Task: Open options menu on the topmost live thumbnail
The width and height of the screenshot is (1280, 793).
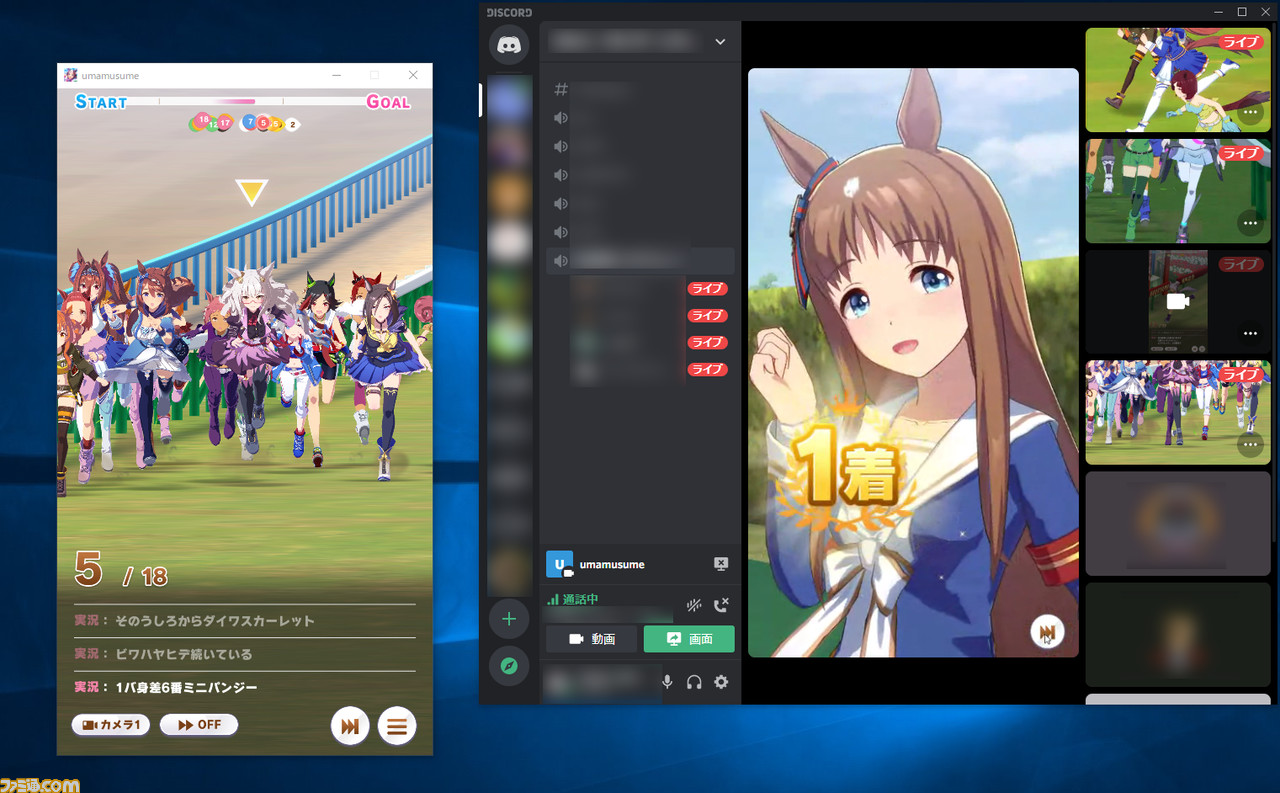Action: (1250, 112)
